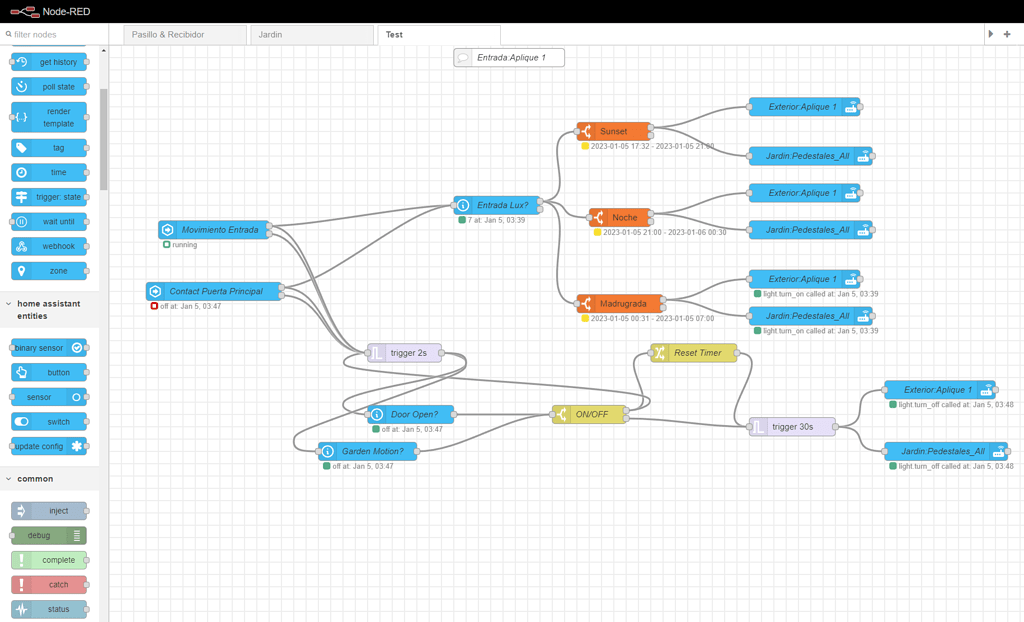Screen dimensions: 1024x622
Task: Select the switch node under home assistant entities
Action: 47,421
